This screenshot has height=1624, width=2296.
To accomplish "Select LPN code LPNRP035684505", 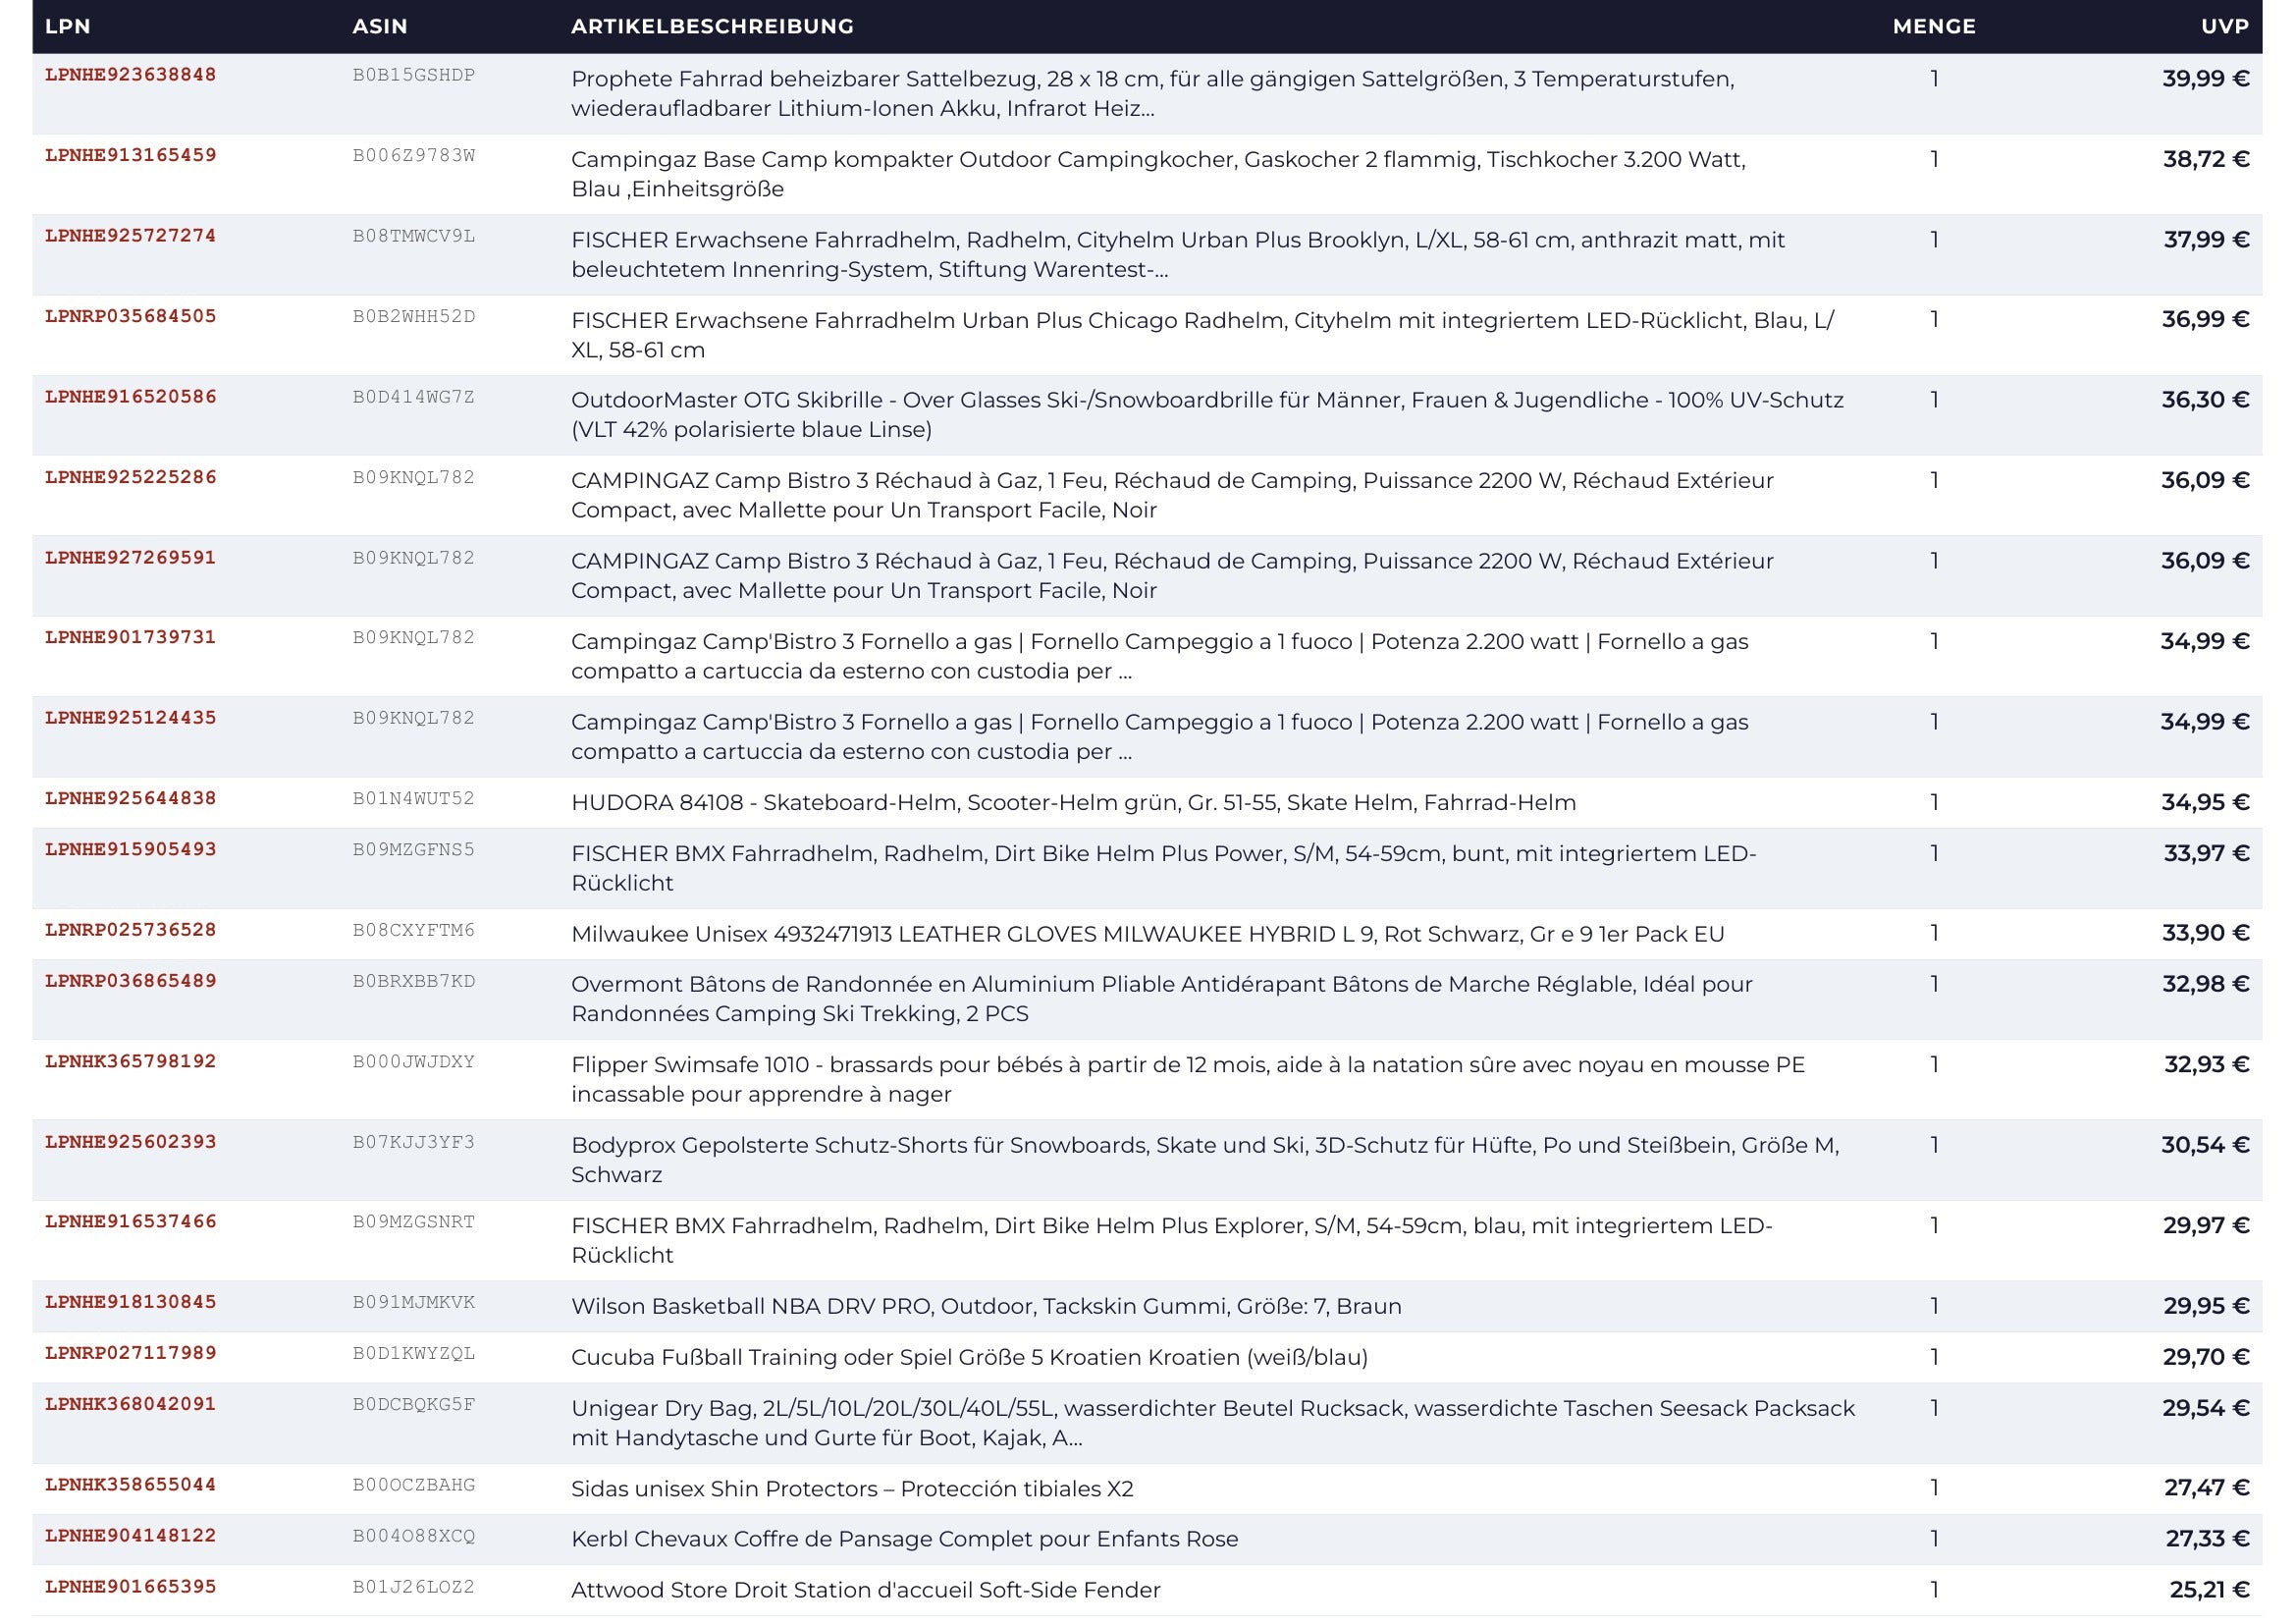I will coord(130,316).
